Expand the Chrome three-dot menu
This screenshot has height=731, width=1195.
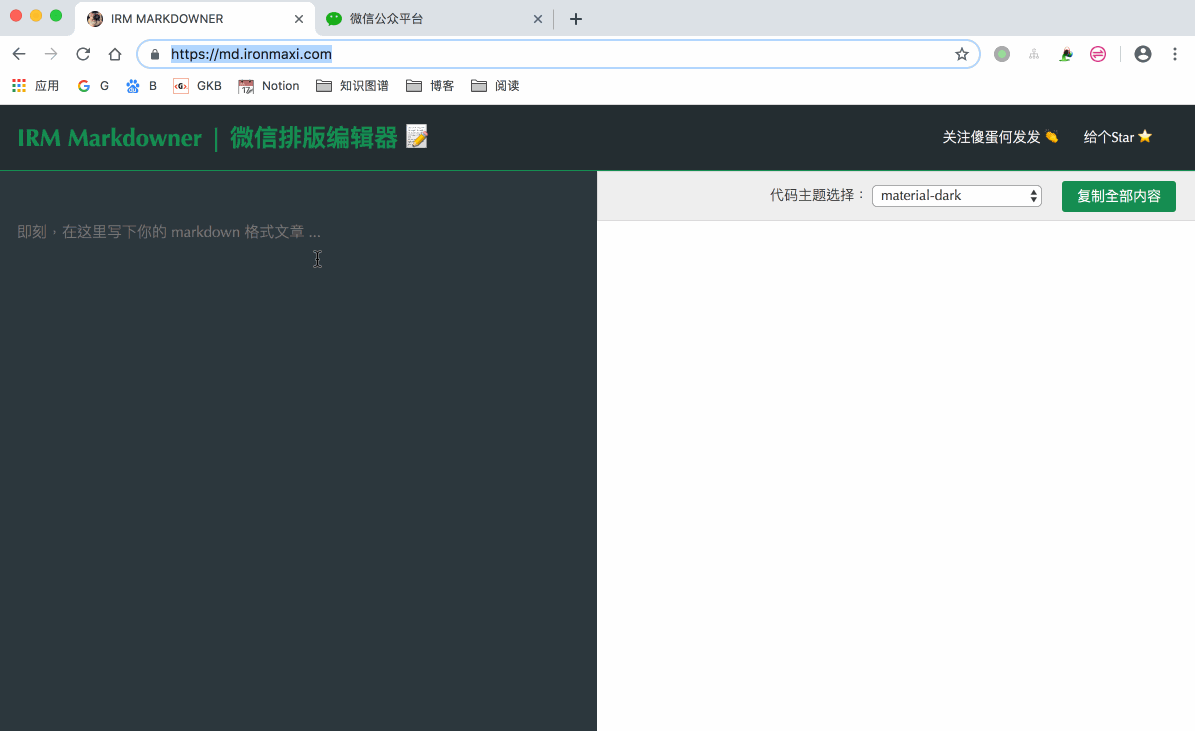pos(1174,54)
